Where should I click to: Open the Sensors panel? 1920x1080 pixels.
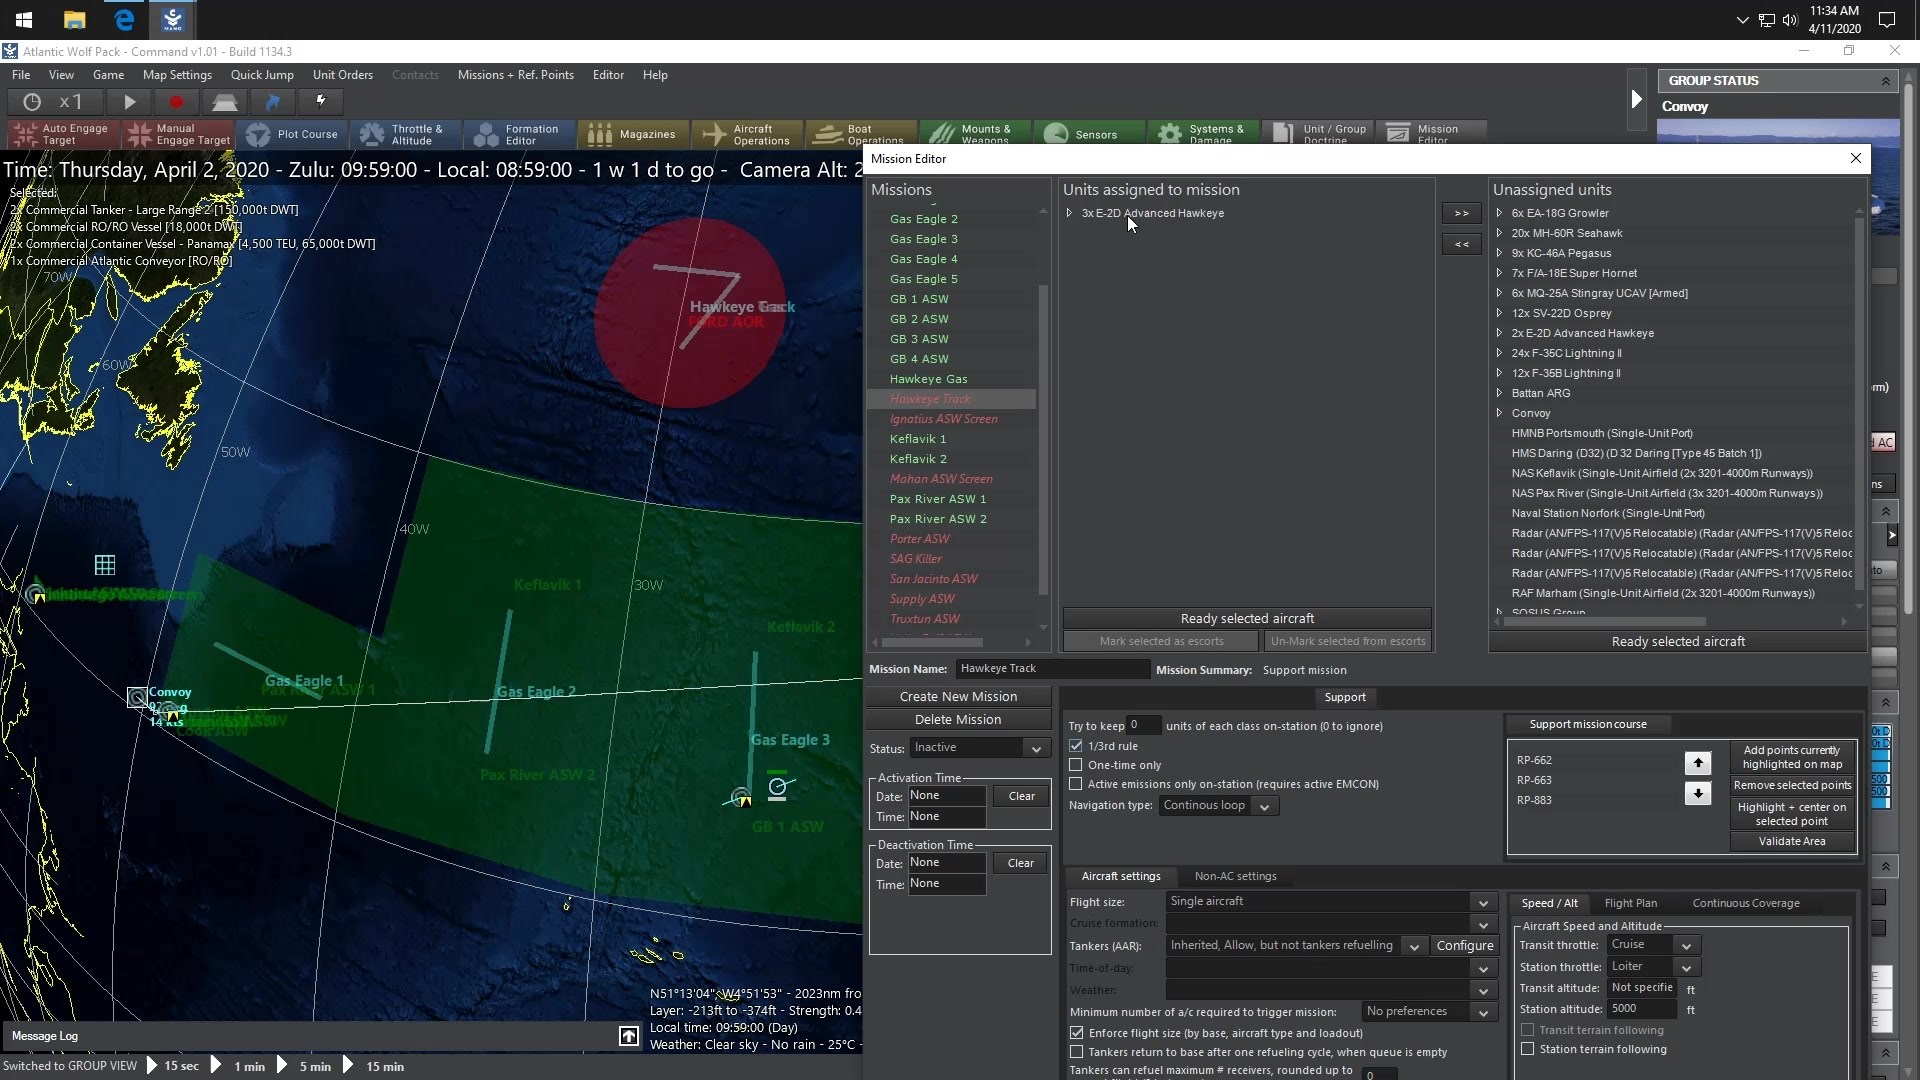[x=1087, y=134]
